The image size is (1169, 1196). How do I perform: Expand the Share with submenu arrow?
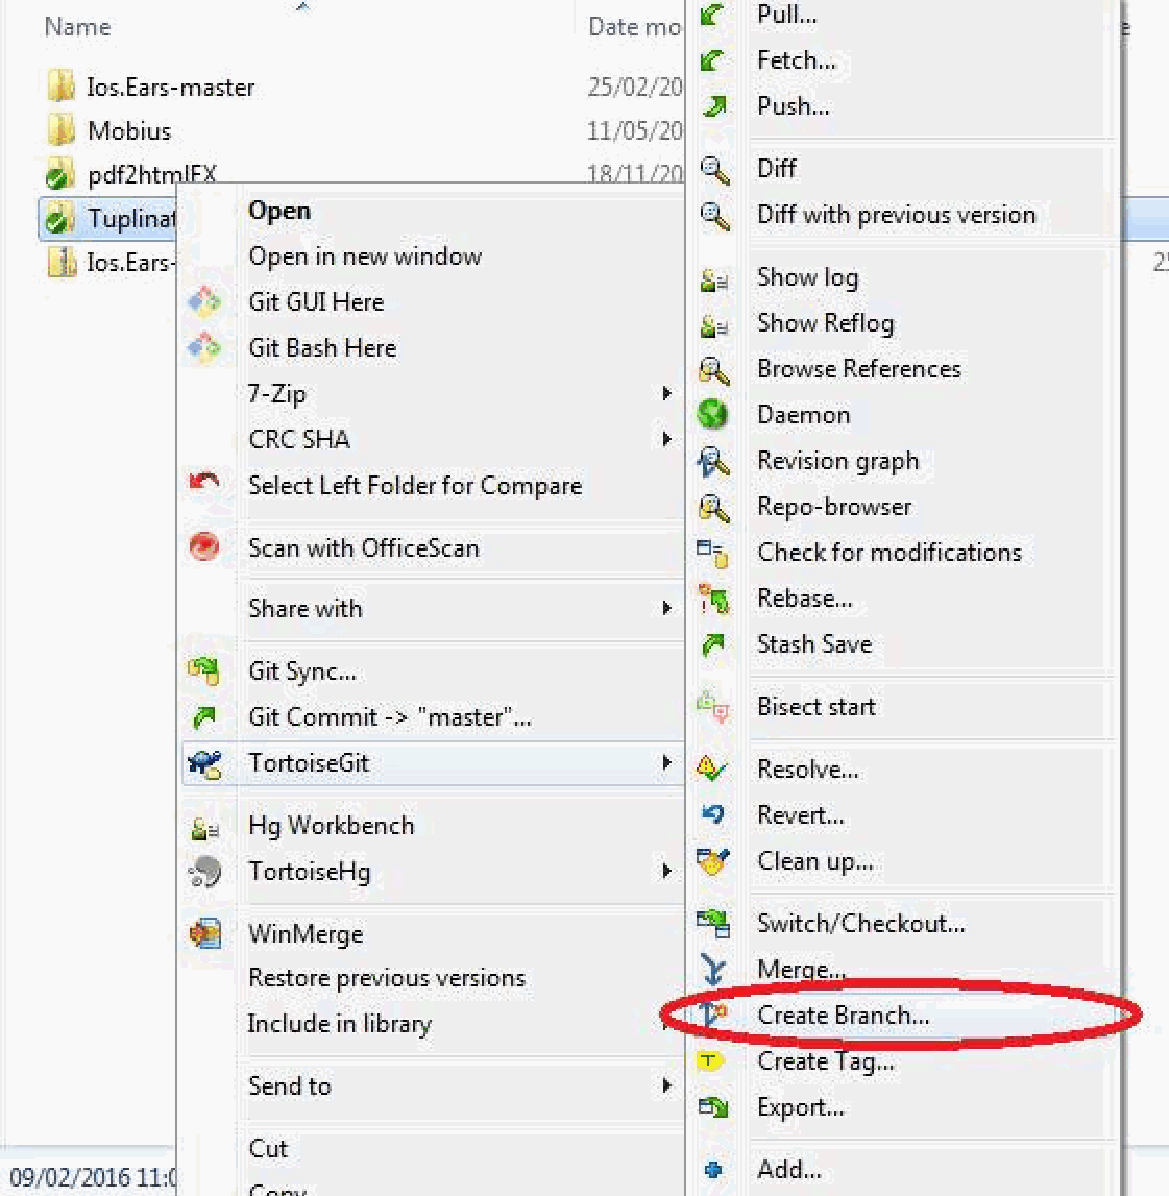point(667,609)
